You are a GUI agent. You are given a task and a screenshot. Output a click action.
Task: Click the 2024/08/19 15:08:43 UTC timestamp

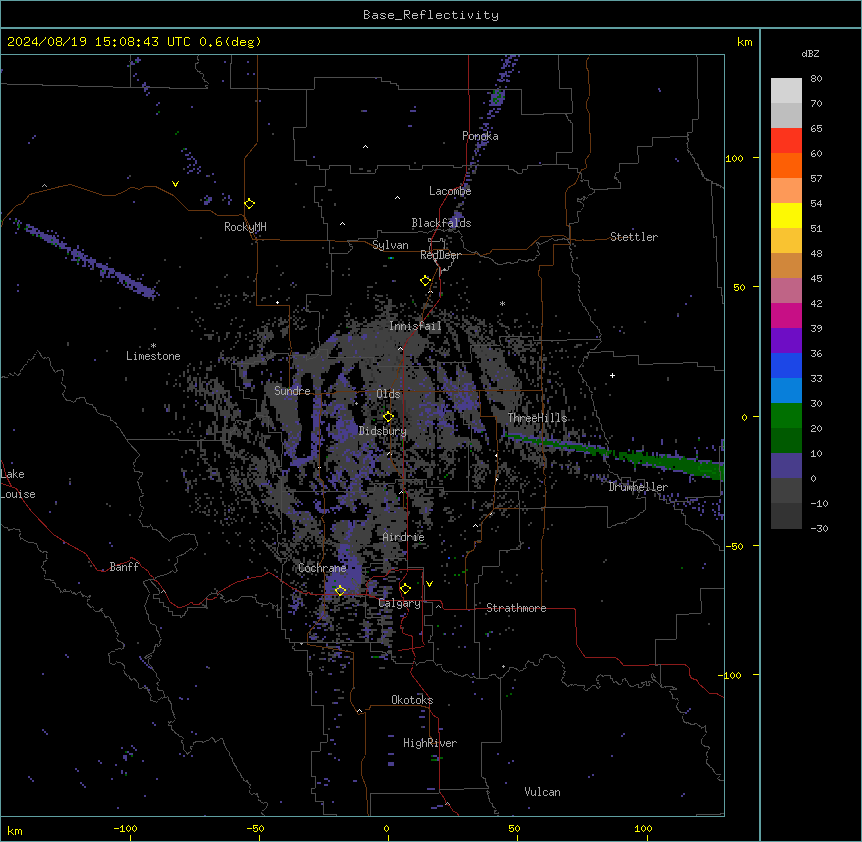99,42
